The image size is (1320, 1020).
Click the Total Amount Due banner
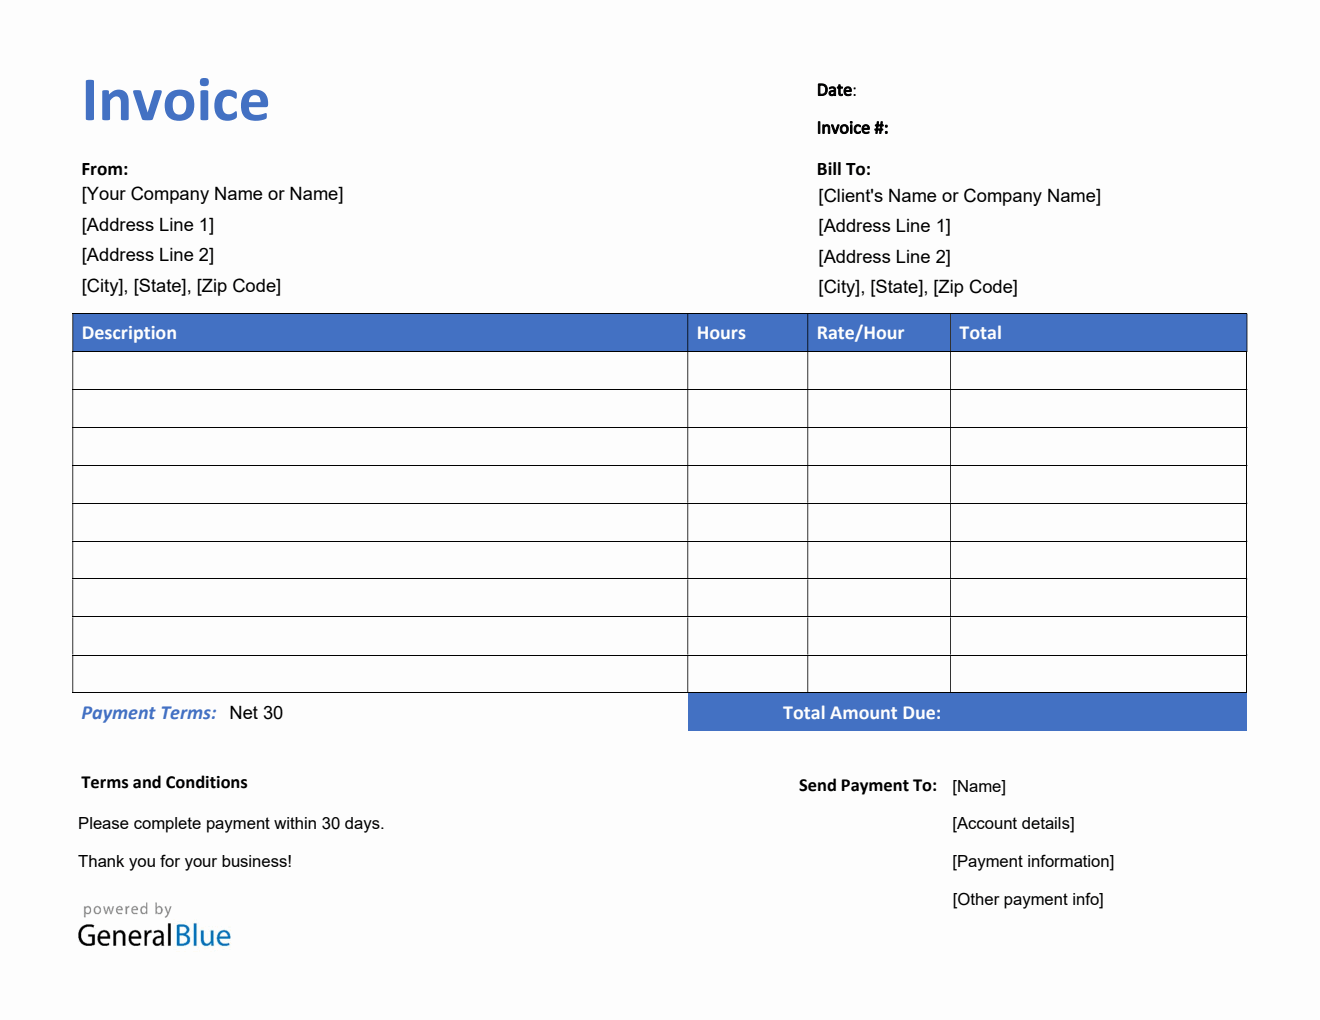tap(861, 712)
